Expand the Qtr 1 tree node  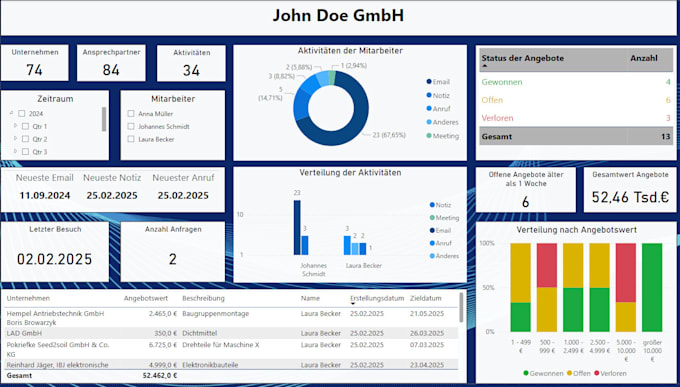[x=15, y=126]
